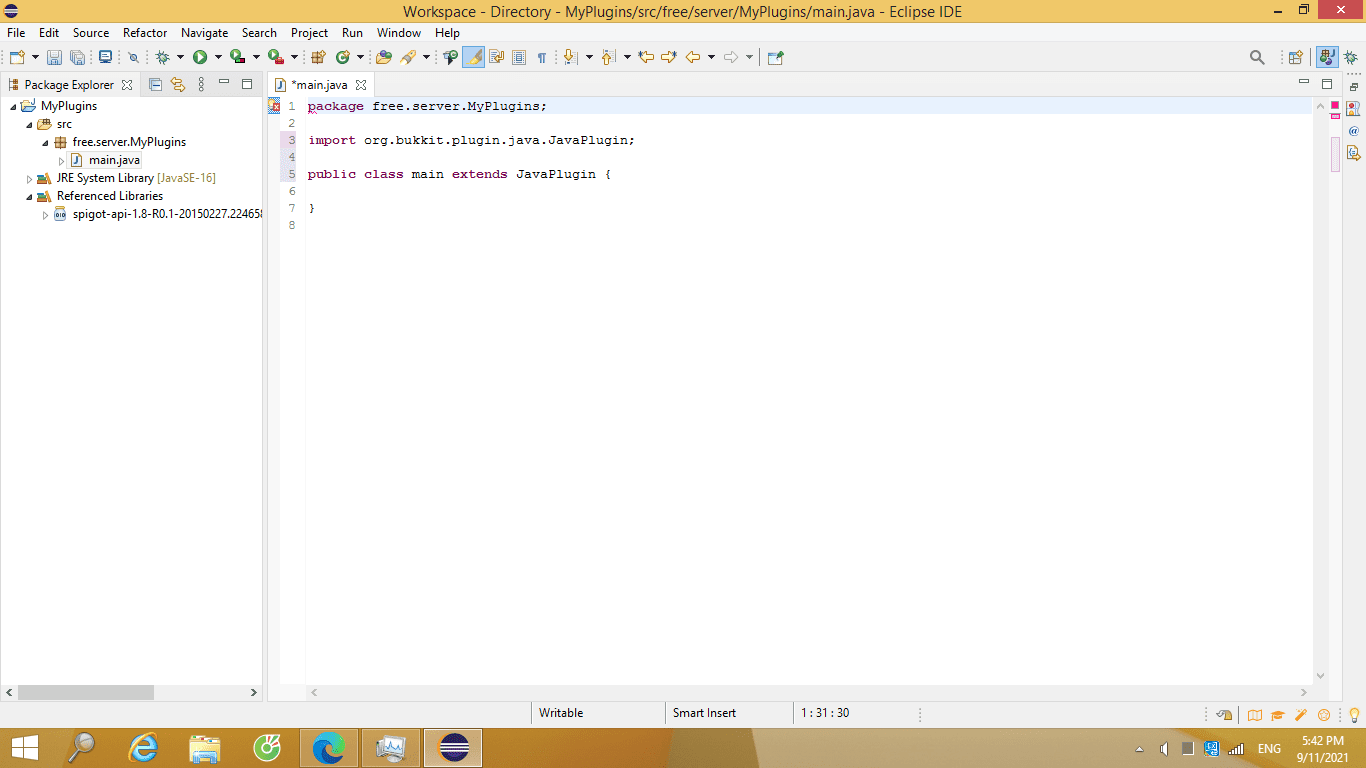Image resolution: width=1366 pixels, height=768 pixels.
Task: Click the Open Perspective icon
Action: (x=1295, y=58)
